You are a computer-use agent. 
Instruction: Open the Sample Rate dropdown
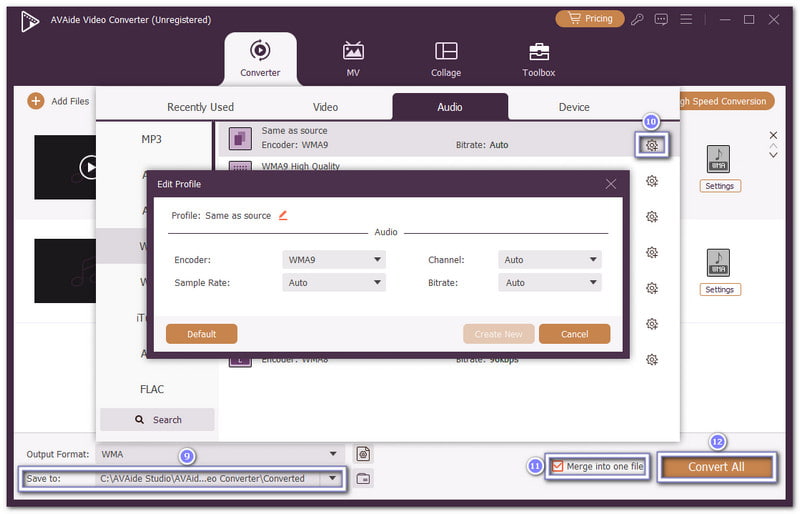pyautogui.click(x=334, y=283)
